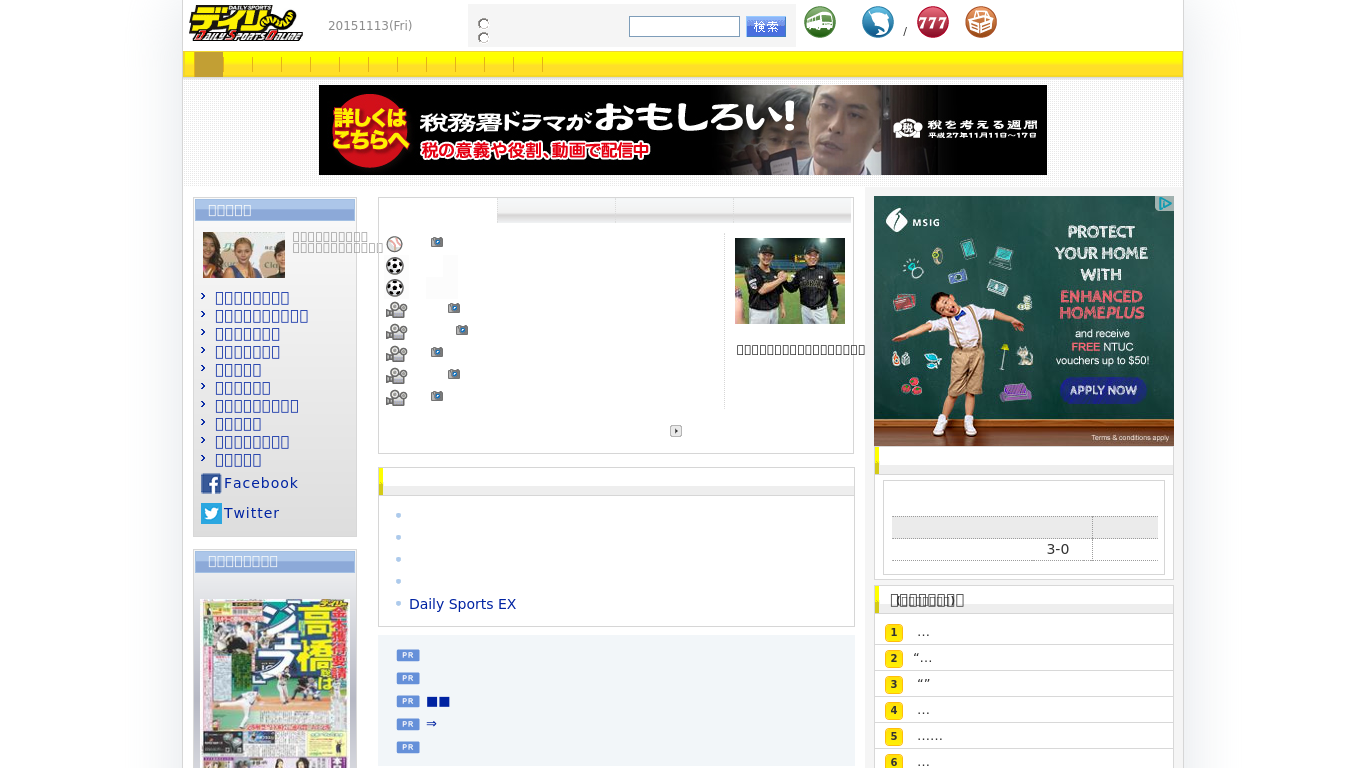The image size is (1366, 768).
Task: Click the Twitter icon in the left sidebar
Action: tap(211, 513)
